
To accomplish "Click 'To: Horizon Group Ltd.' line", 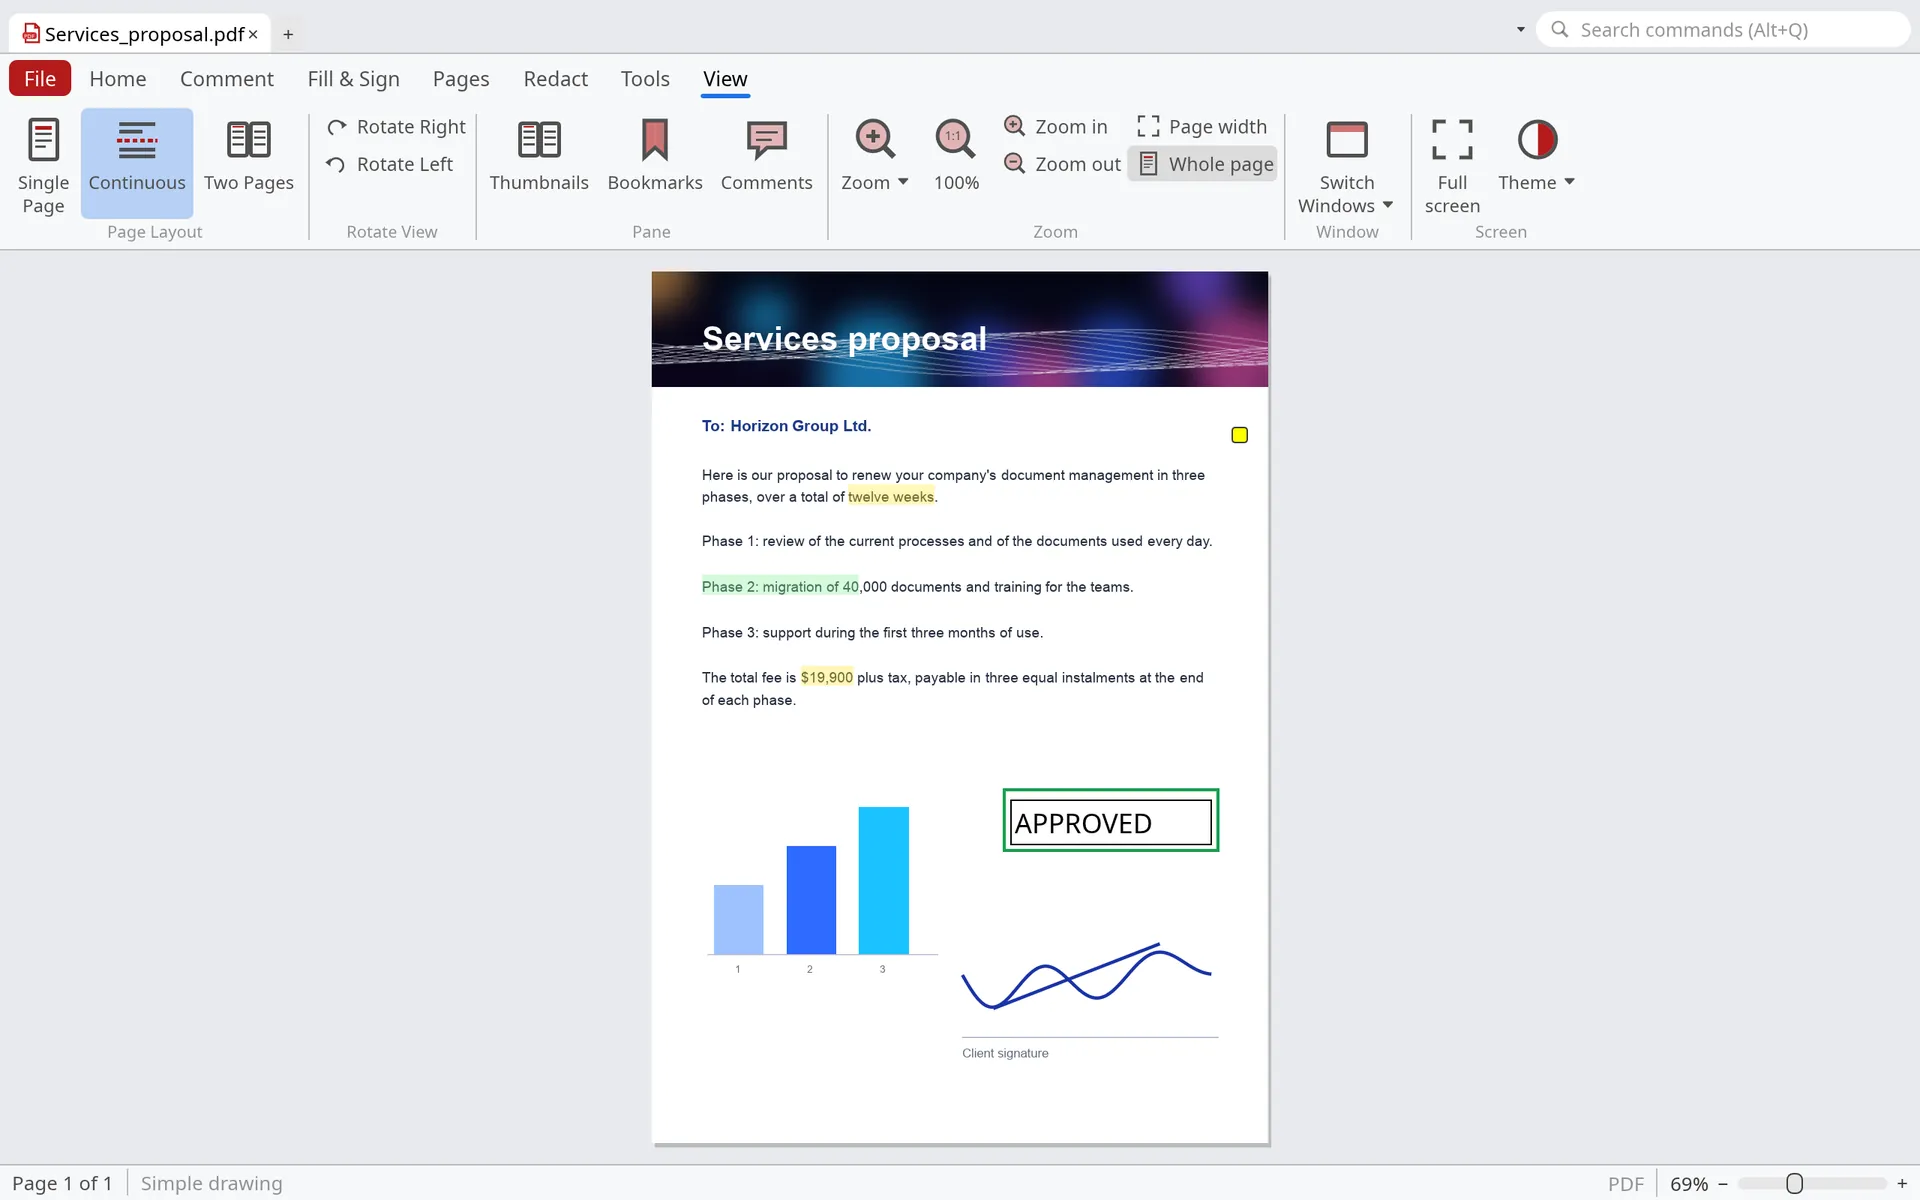I will (786, 426).
